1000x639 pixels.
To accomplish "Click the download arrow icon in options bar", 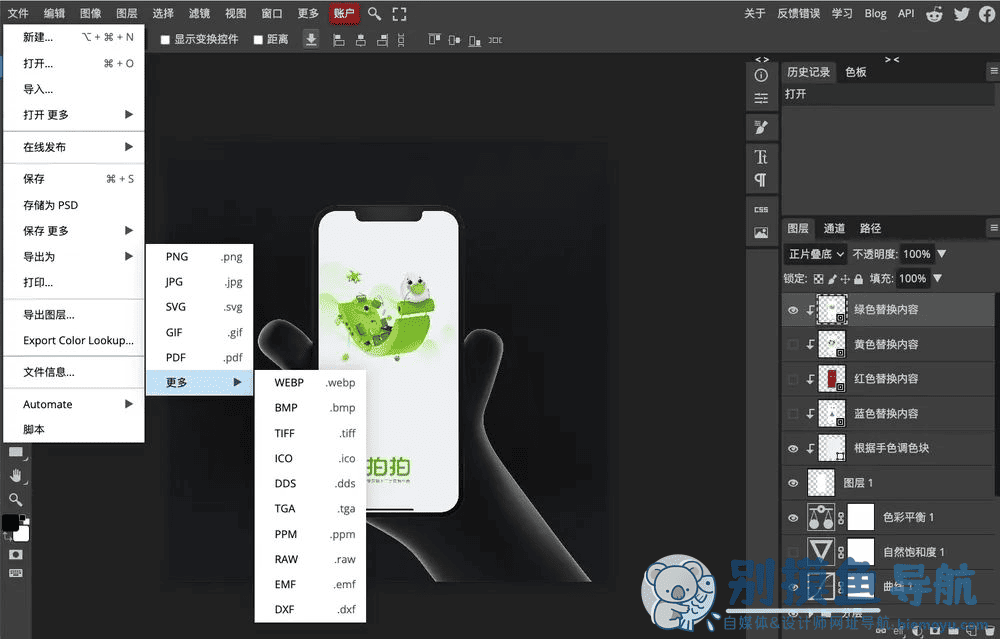I will [311, 40].
